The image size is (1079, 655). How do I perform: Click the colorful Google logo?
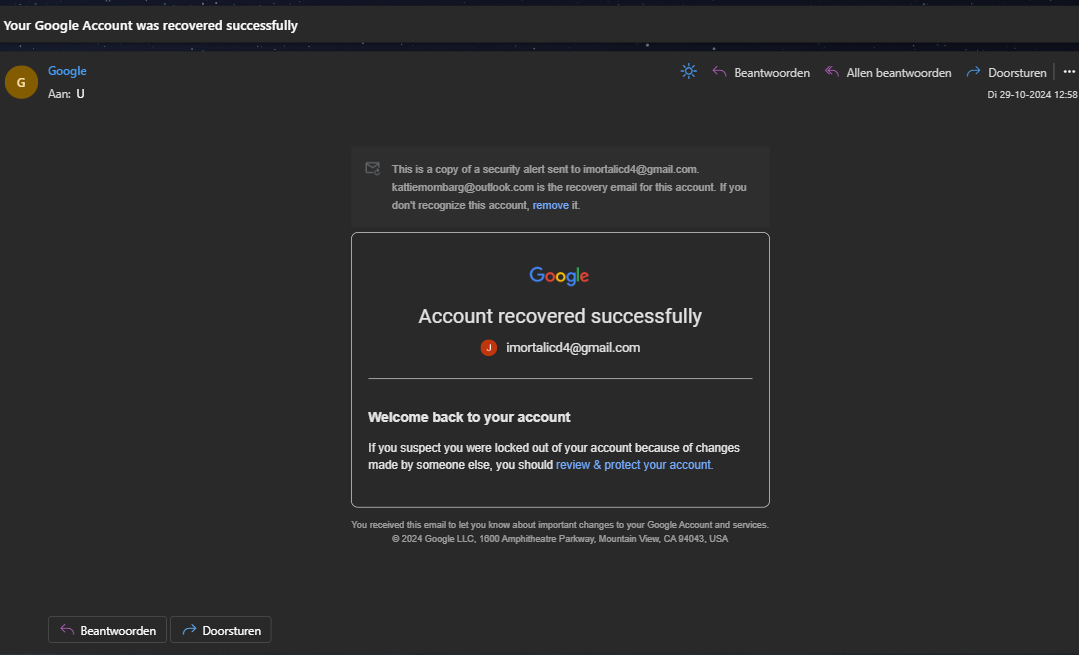click(559, 276)
